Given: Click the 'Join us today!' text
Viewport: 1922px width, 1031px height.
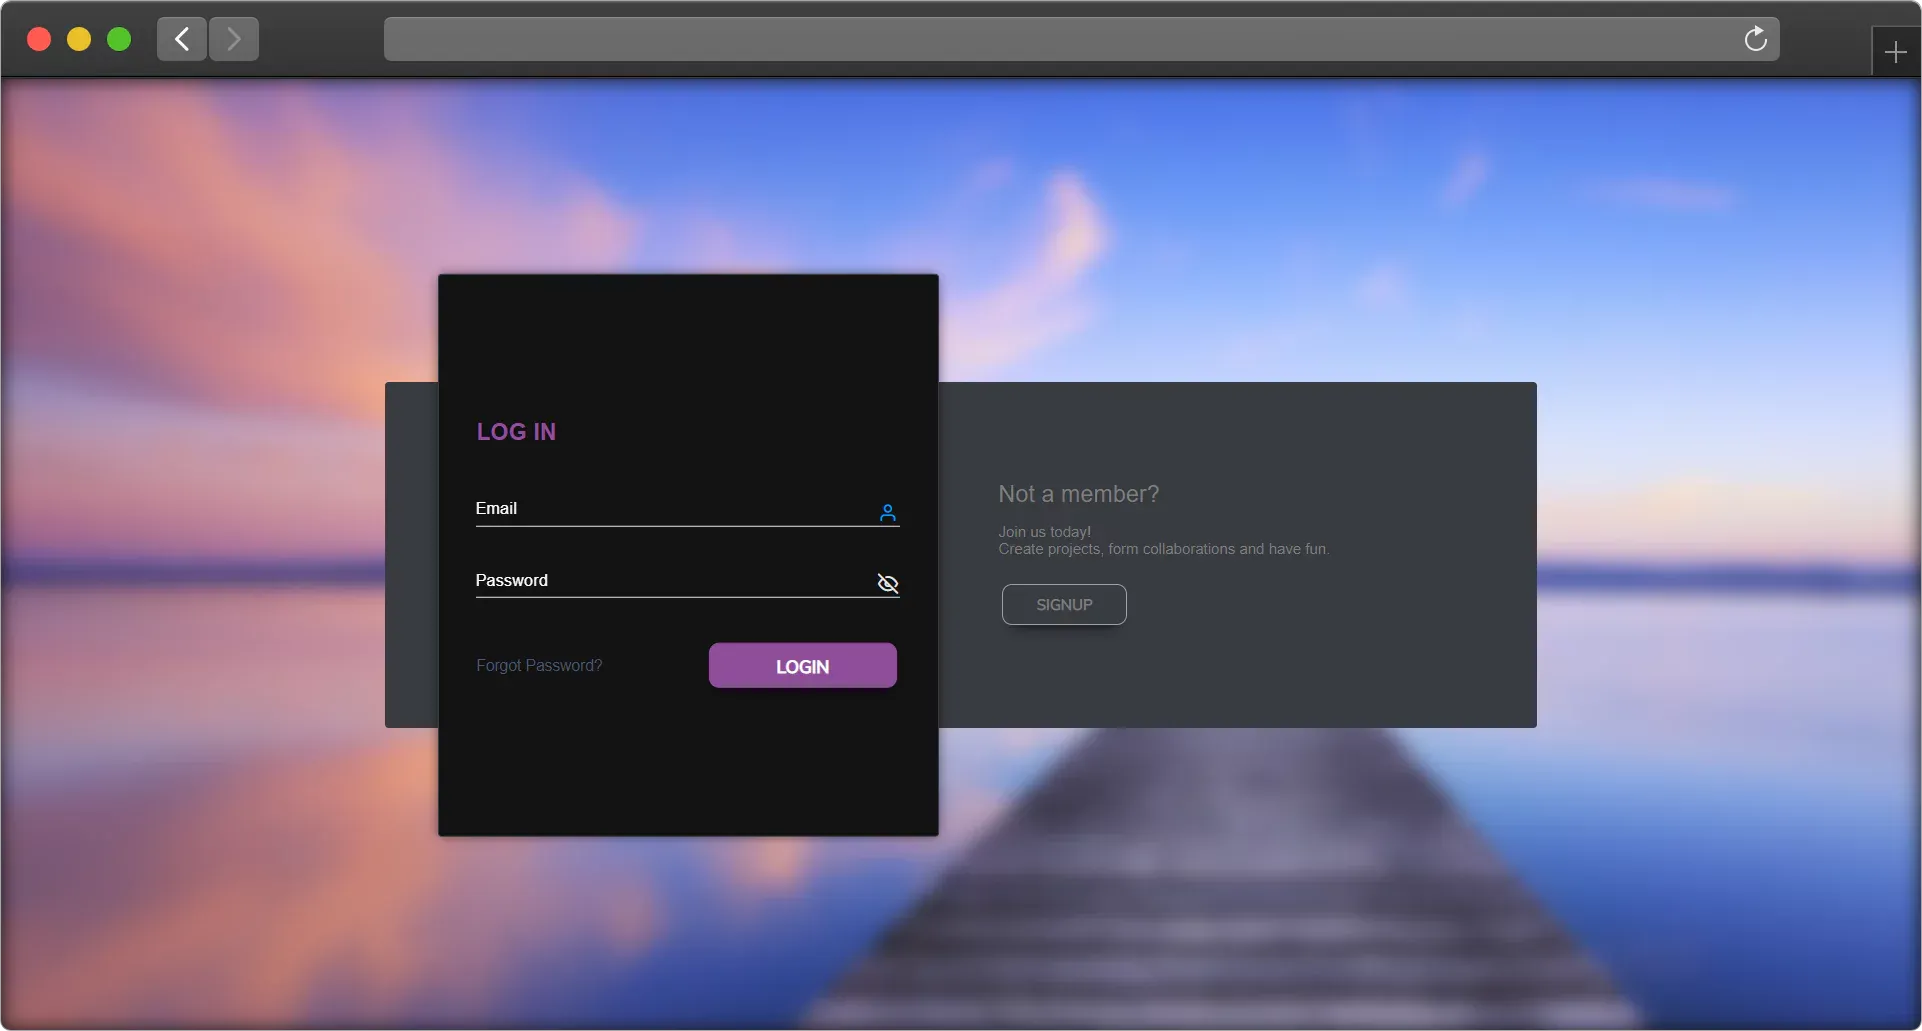Looking at the screenshot, I should tap(1044, 532).
